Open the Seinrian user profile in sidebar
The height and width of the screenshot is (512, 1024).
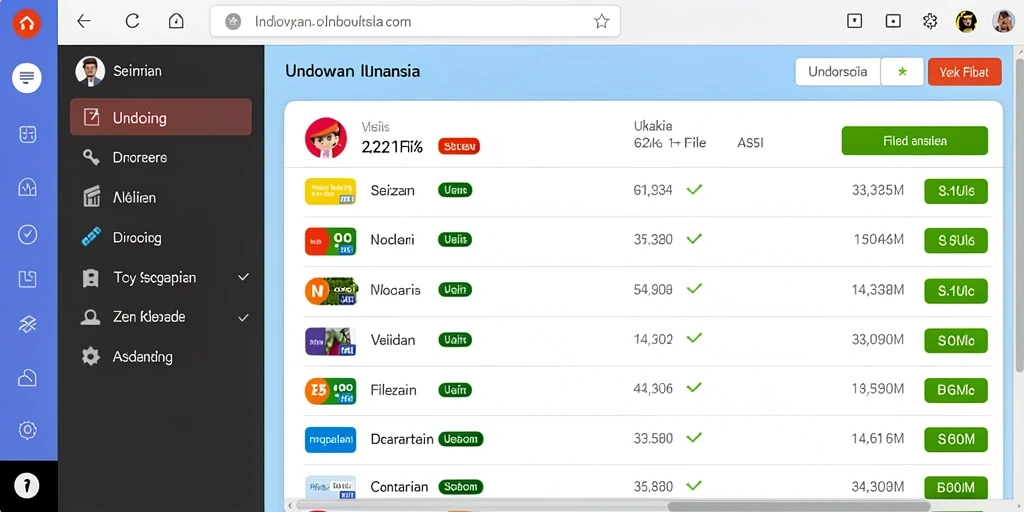pos(119,71)
